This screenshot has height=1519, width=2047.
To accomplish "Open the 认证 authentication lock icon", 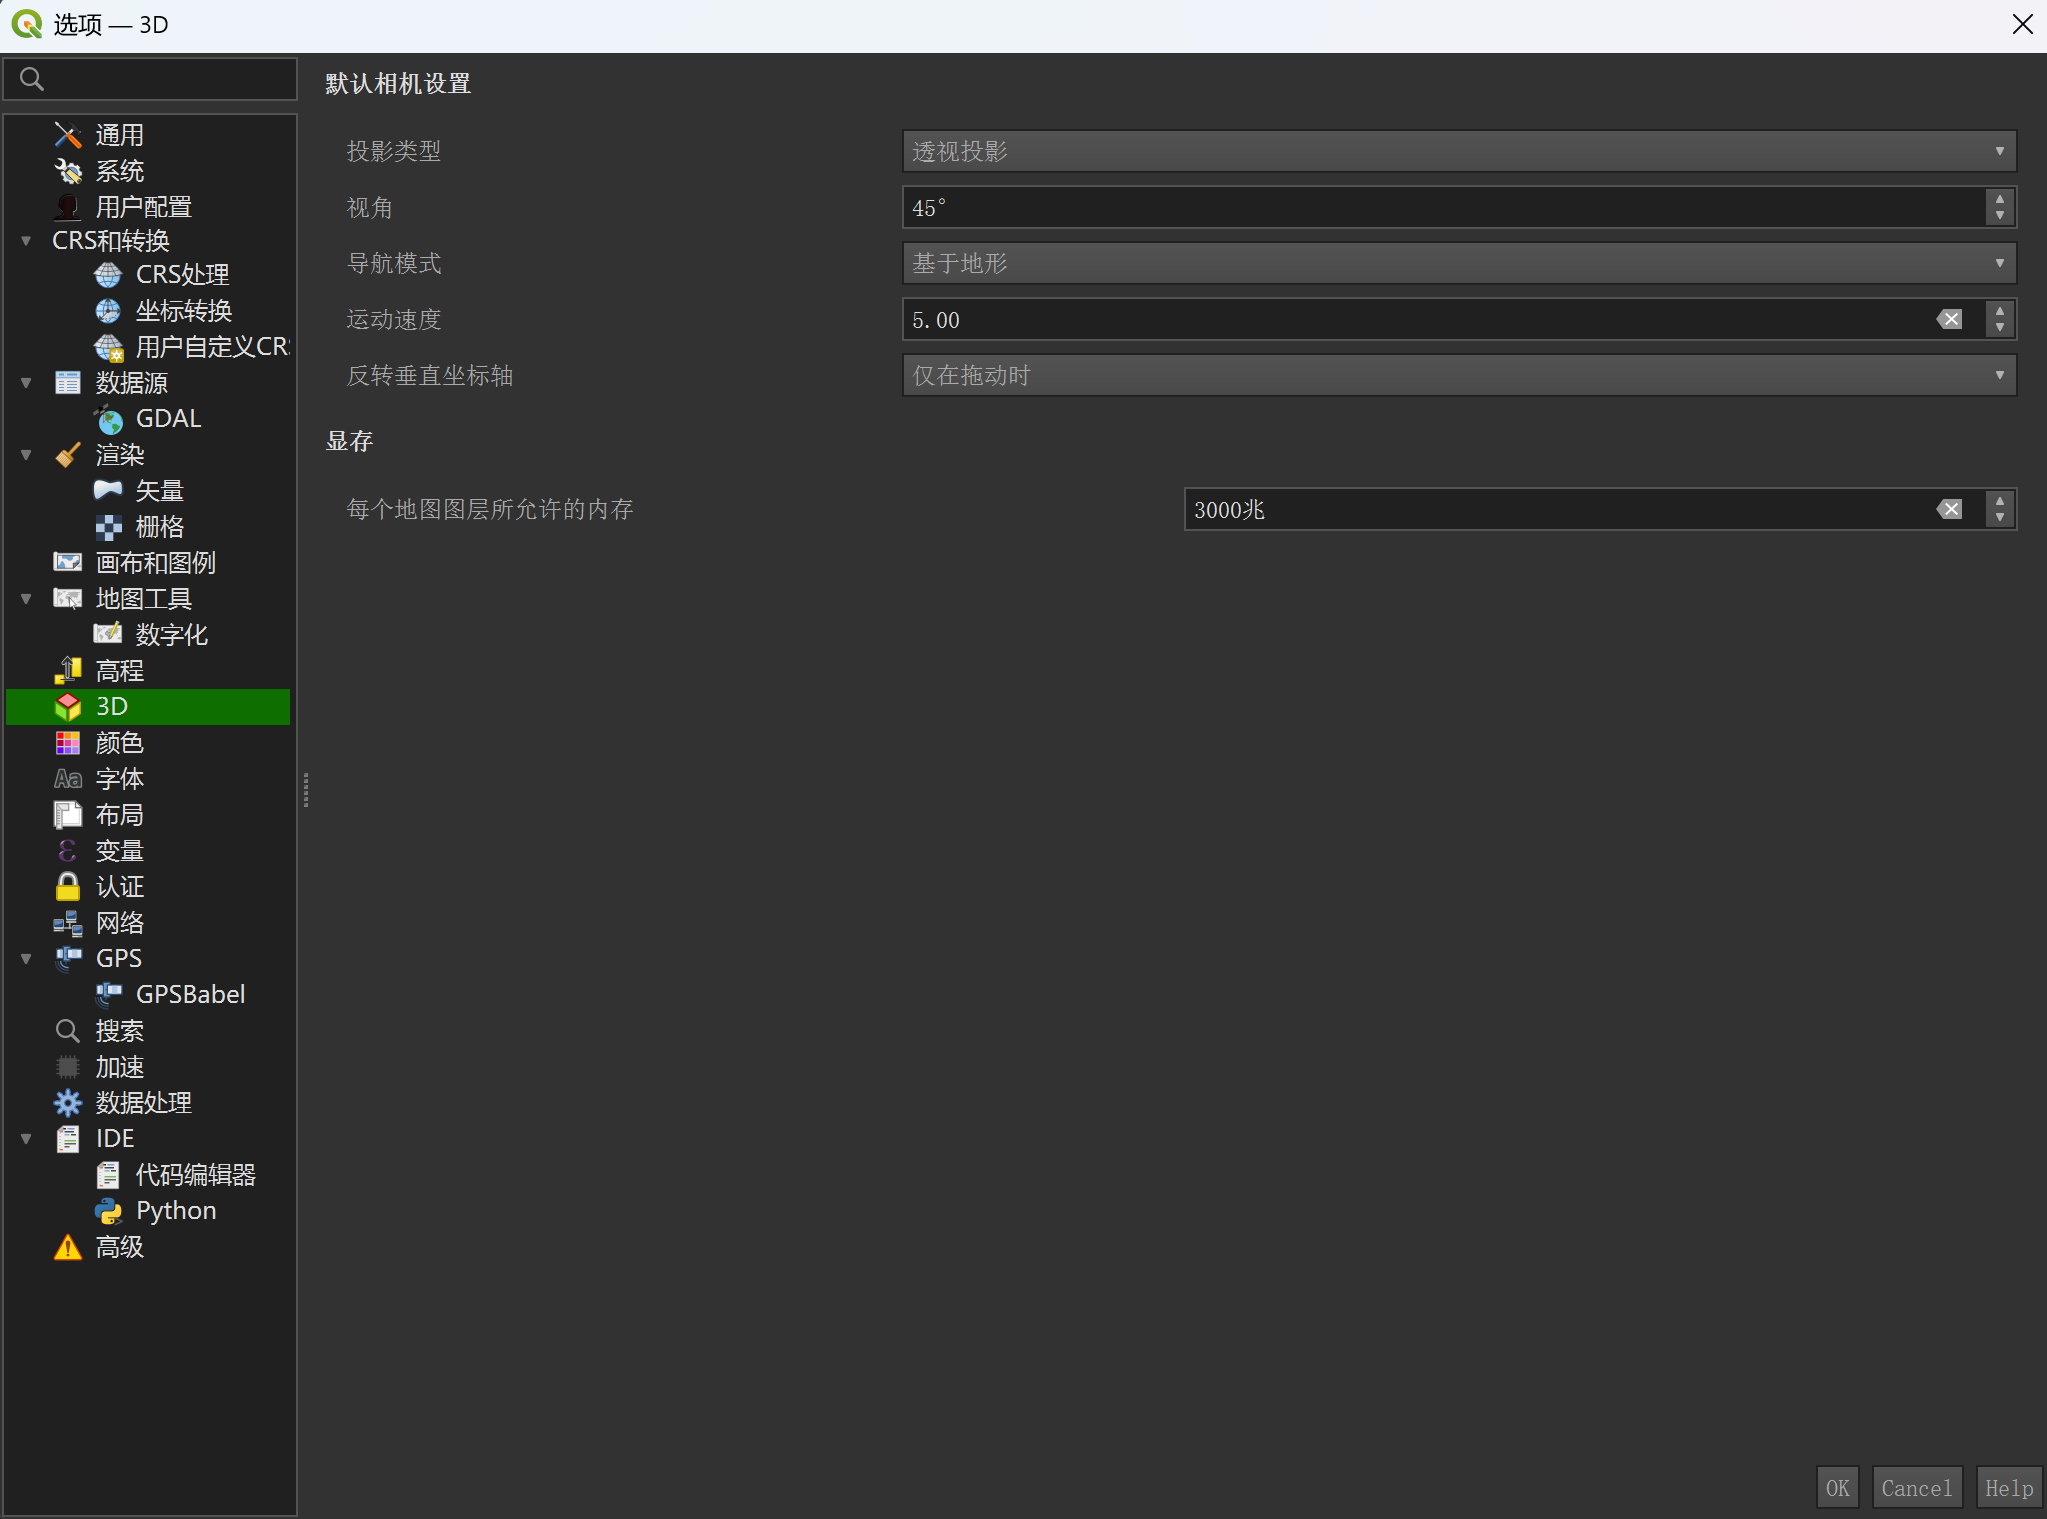I will (x=68, y=887).
